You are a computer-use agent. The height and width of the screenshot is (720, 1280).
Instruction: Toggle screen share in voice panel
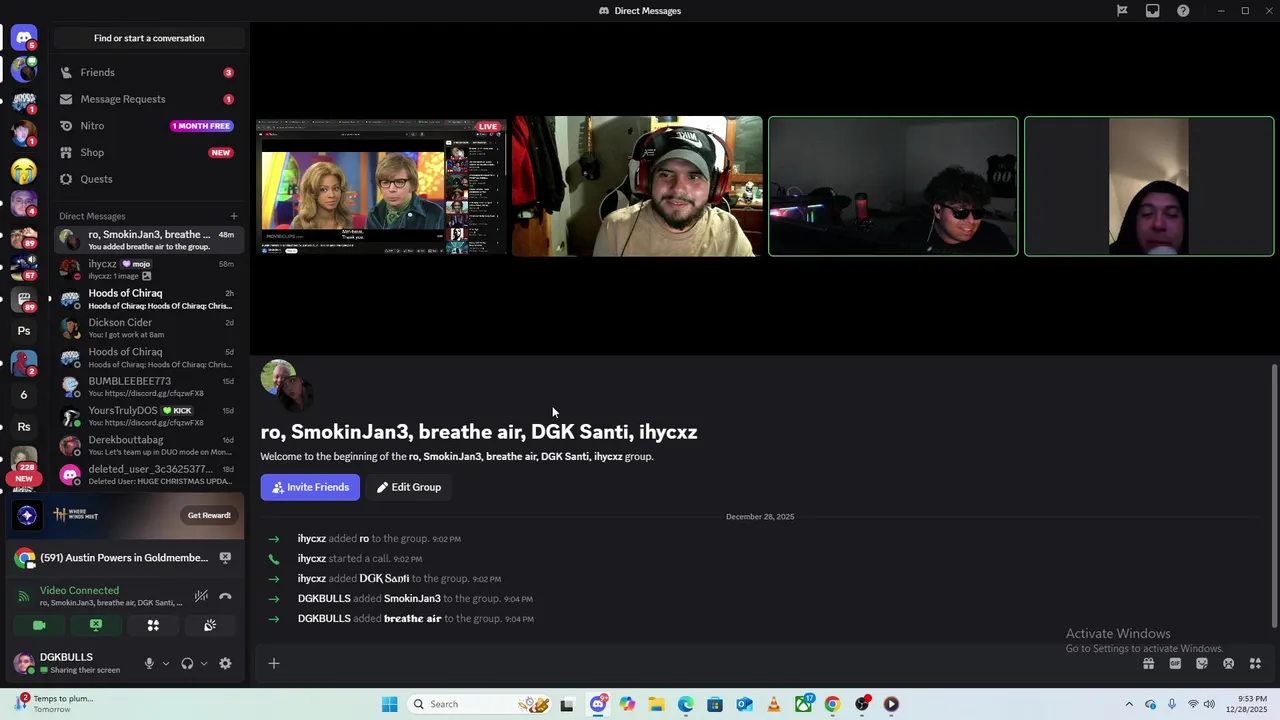coord(96,625)
